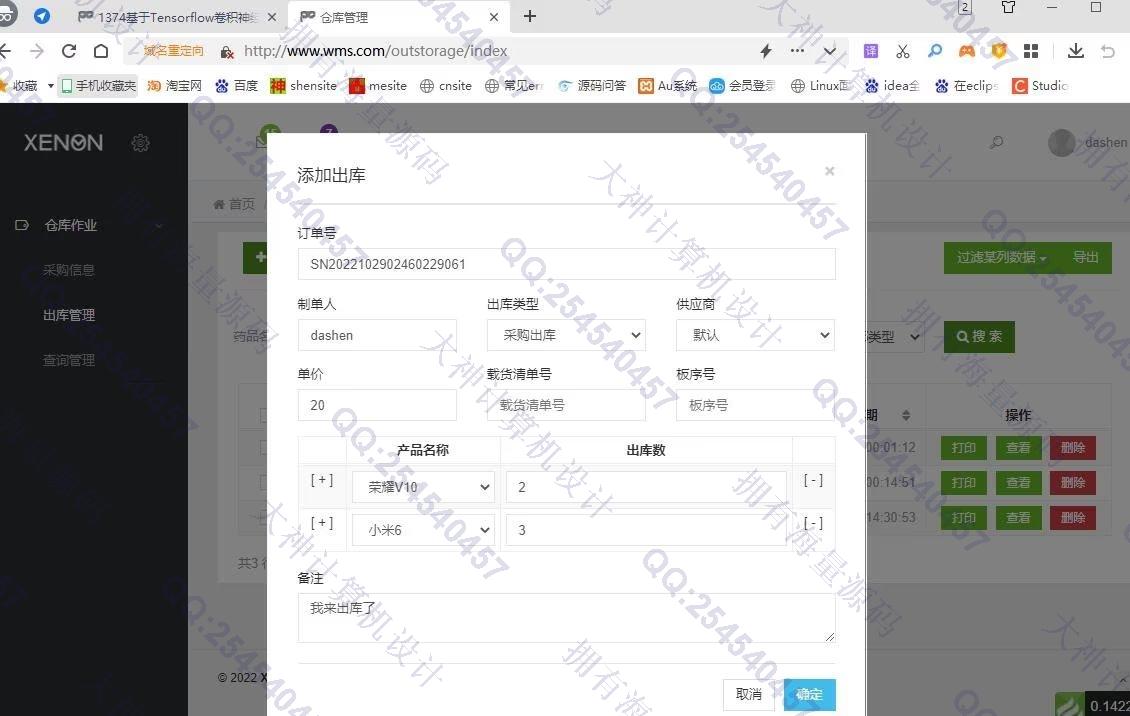Click the 取消 button
Screen dimensions: 1130x716
coord(749,694)
